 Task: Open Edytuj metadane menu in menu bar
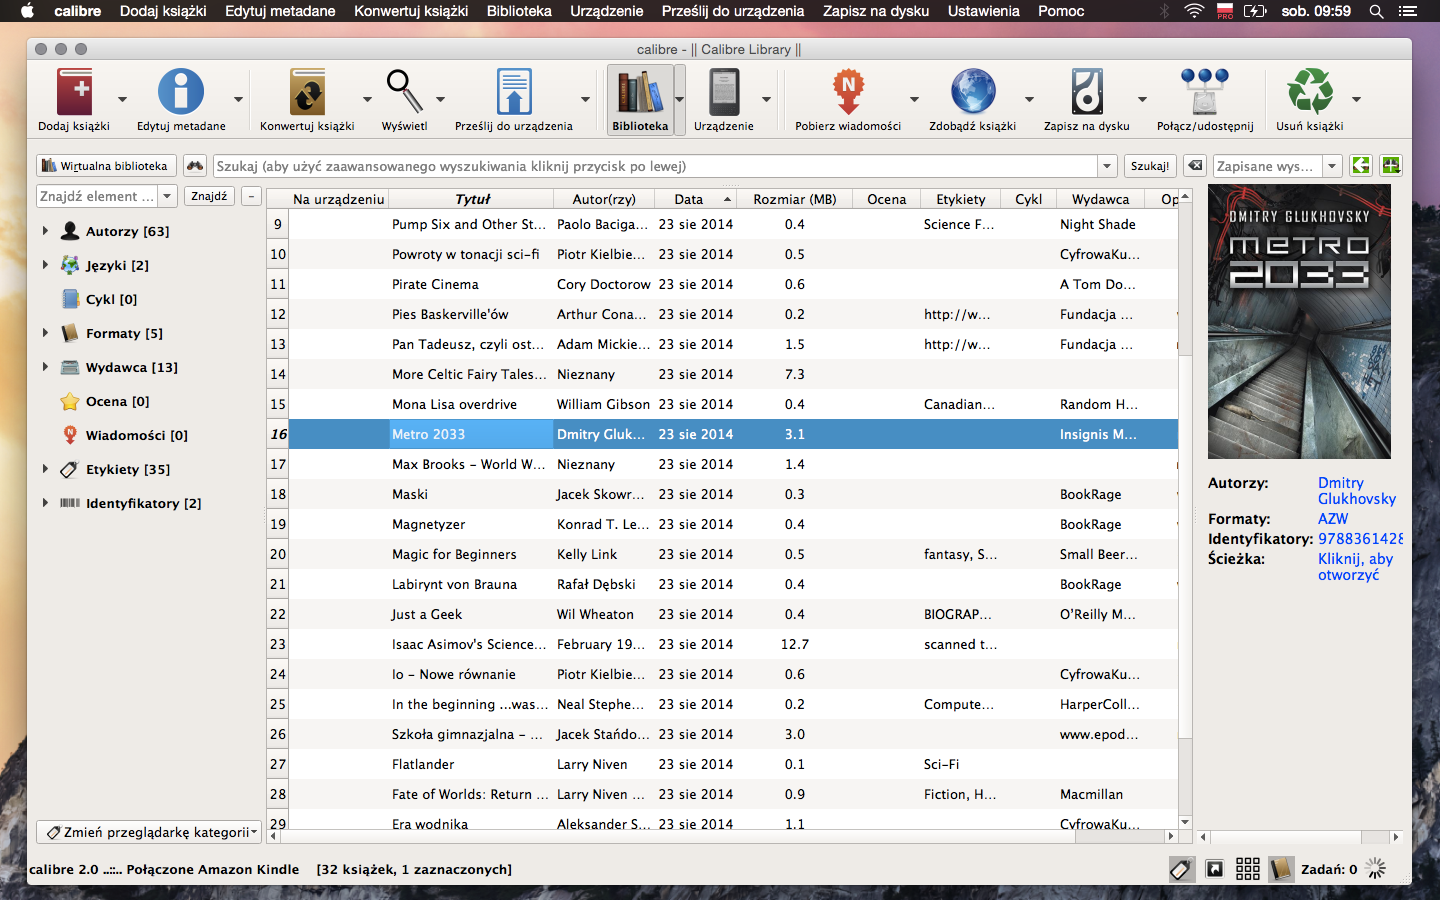click(280, 11)
